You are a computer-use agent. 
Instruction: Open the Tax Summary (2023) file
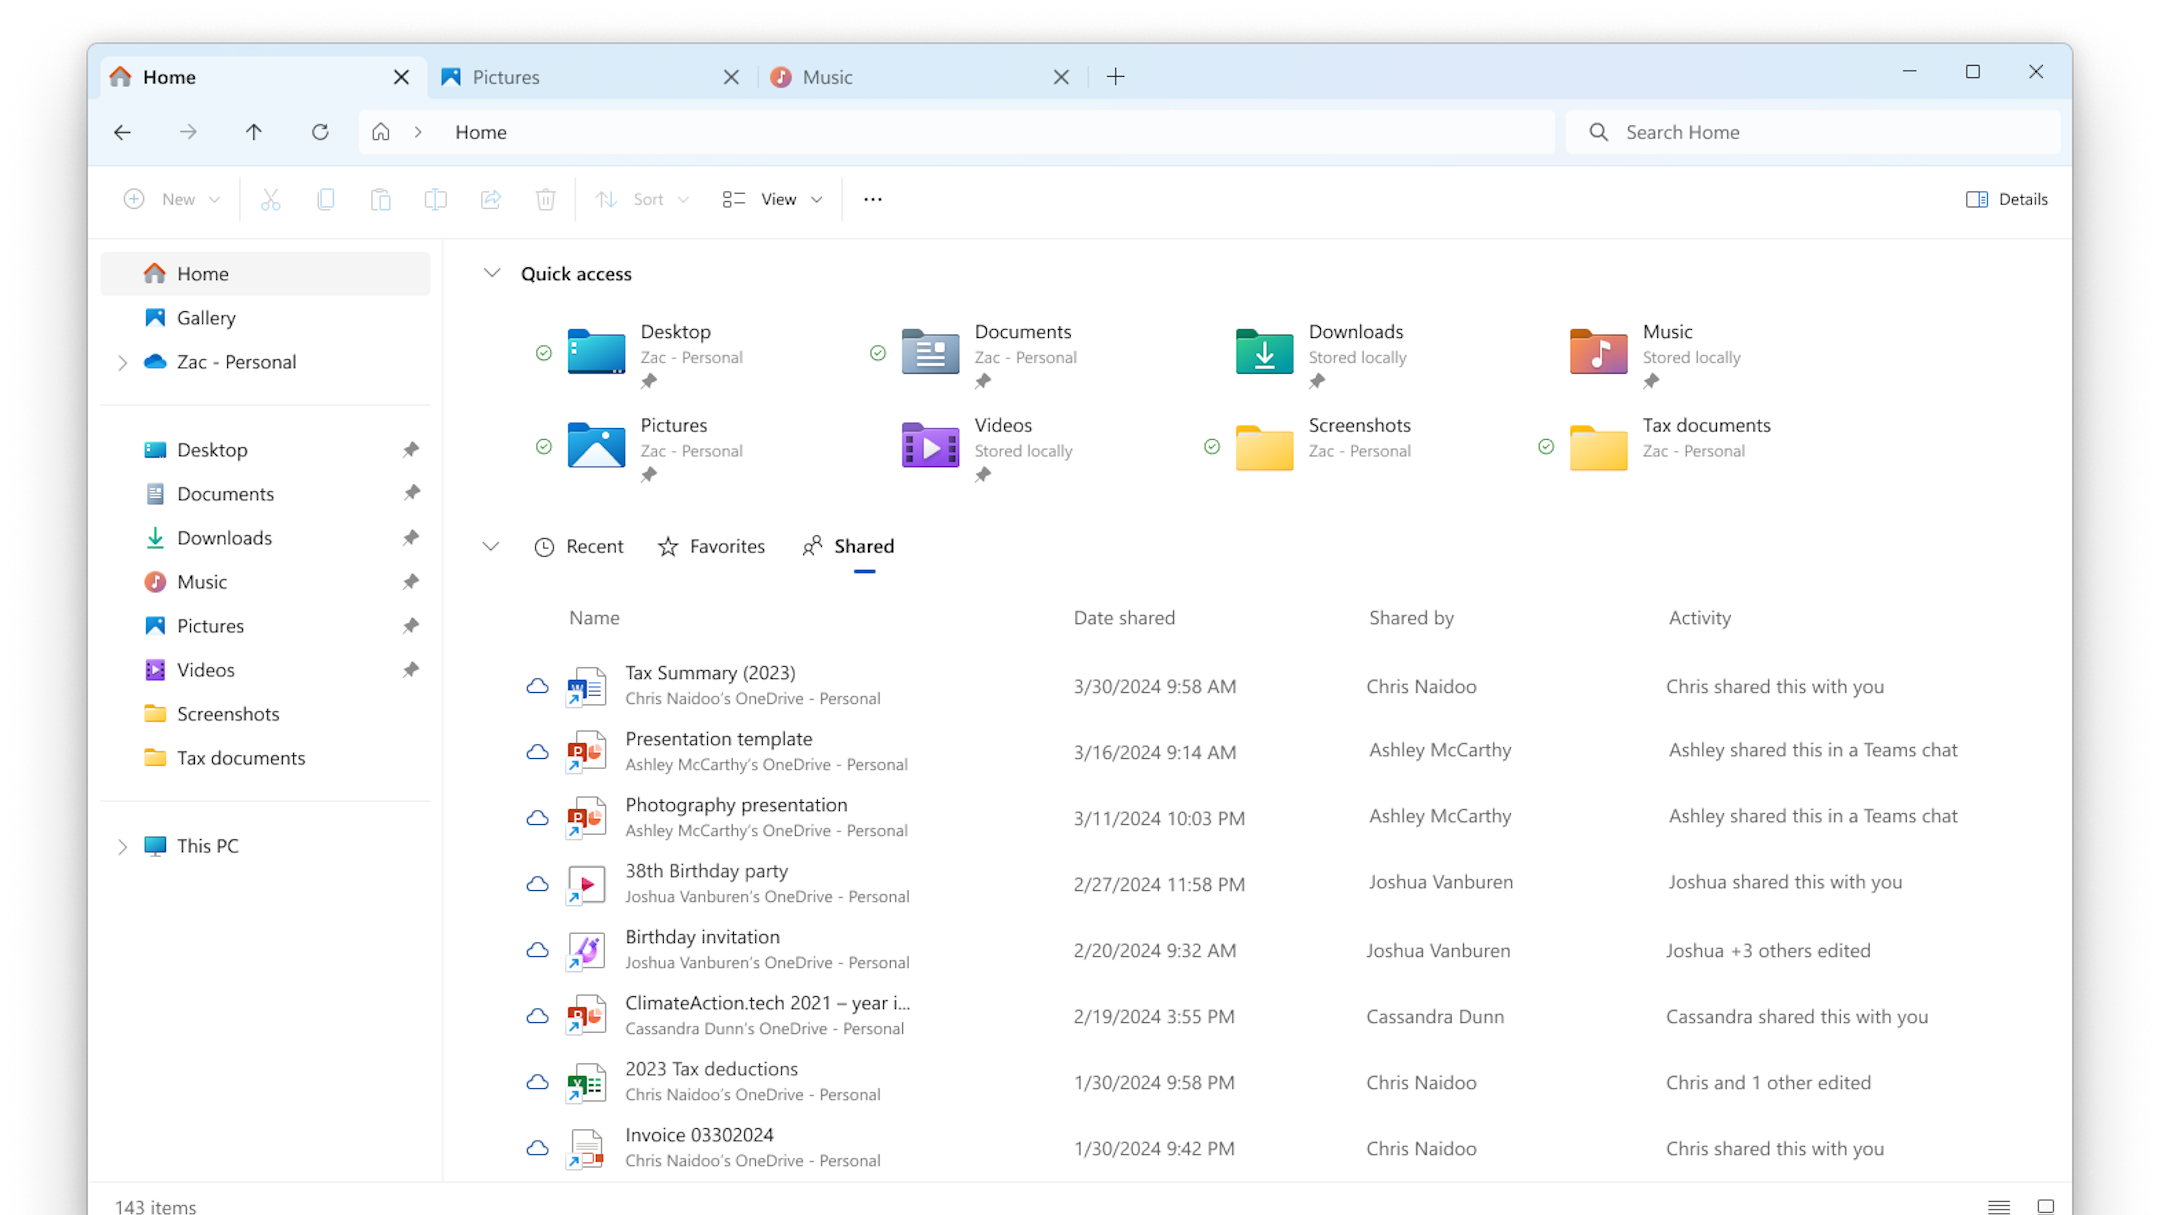[x=709, y=673]
